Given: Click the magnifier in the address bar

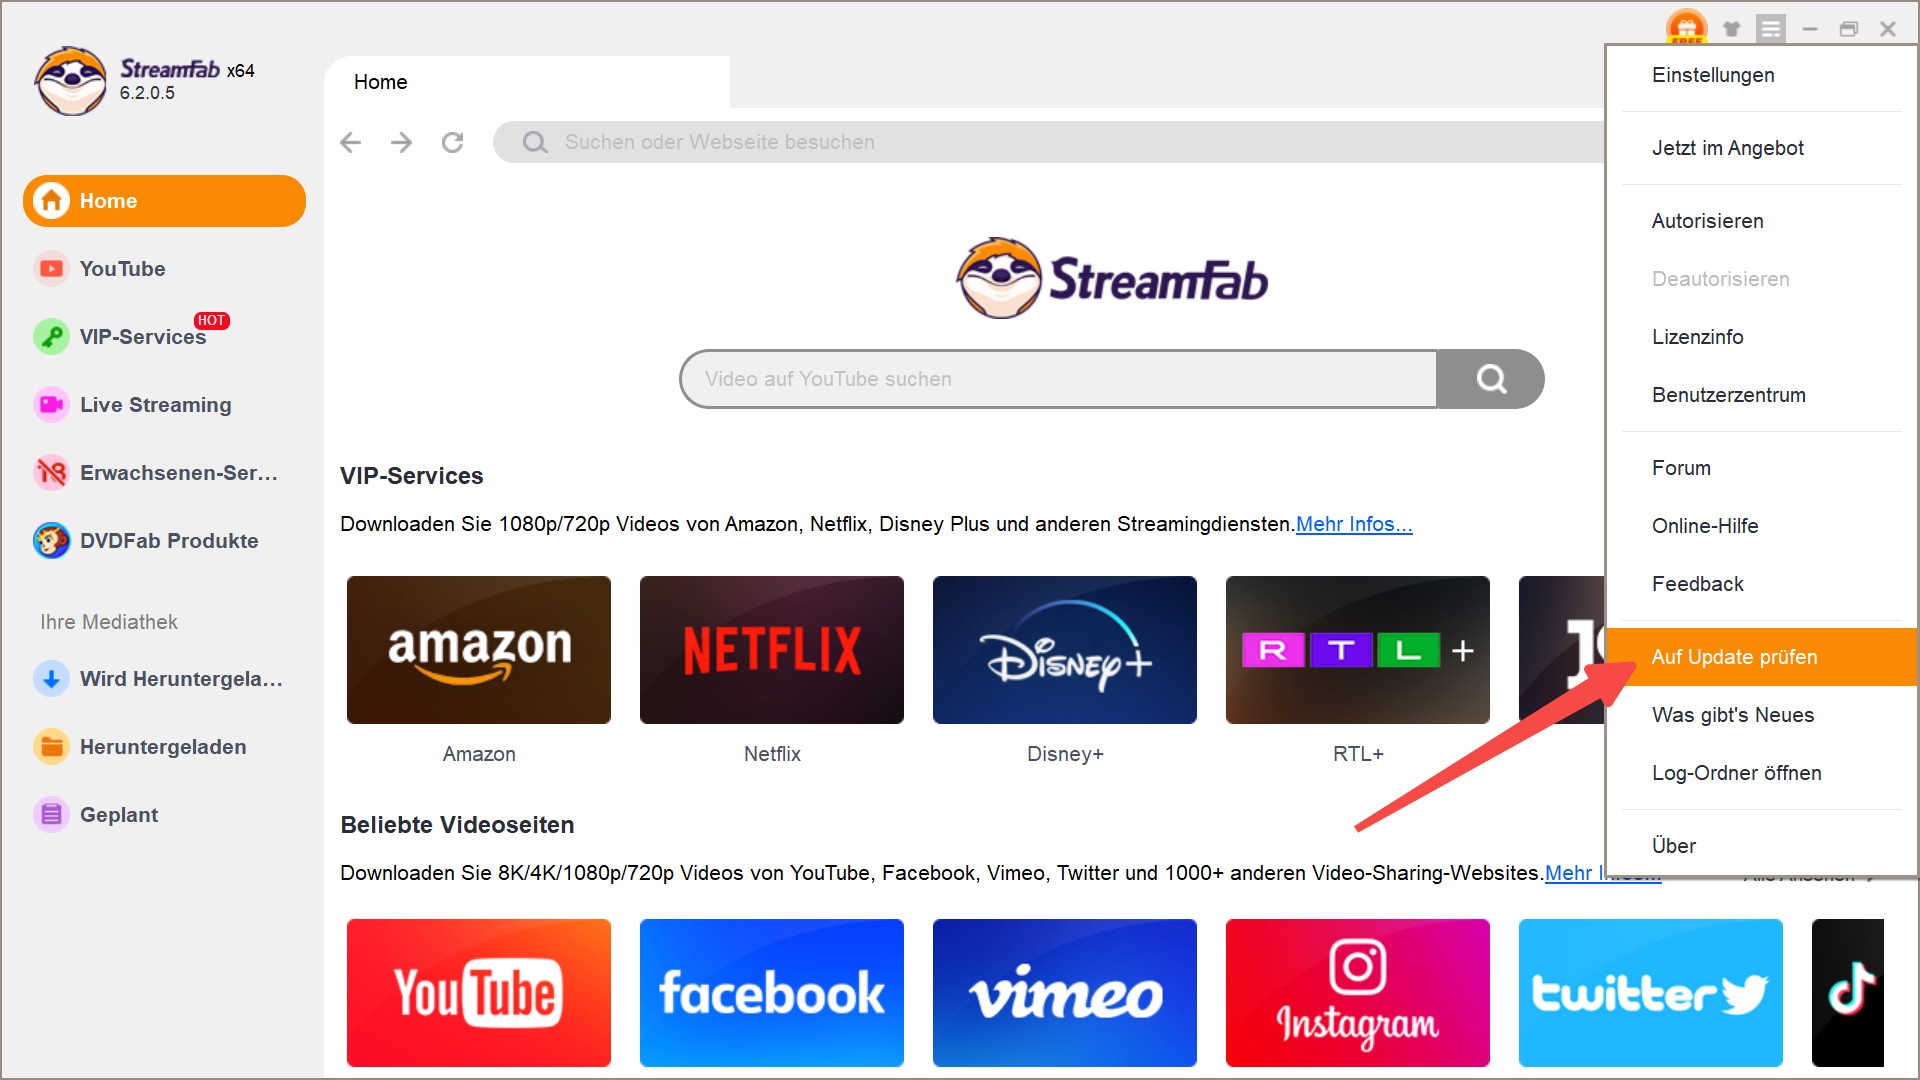Looking at the screenshot, I should point(535,142).
